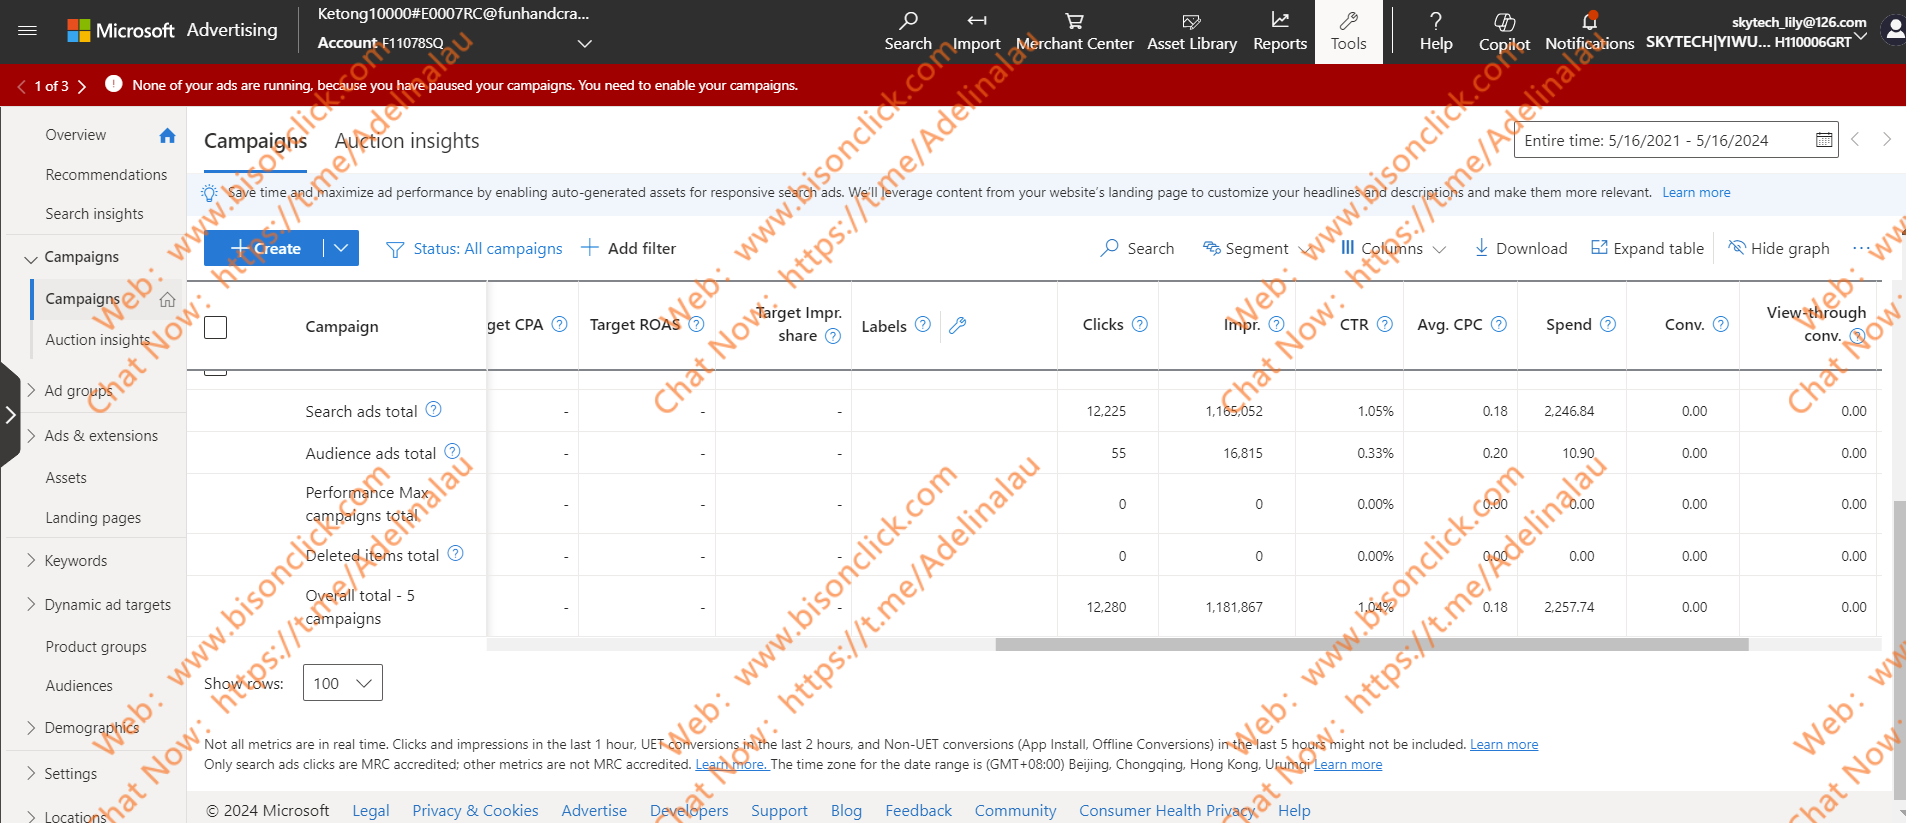Search within campaigns table

pos(1138,248)
